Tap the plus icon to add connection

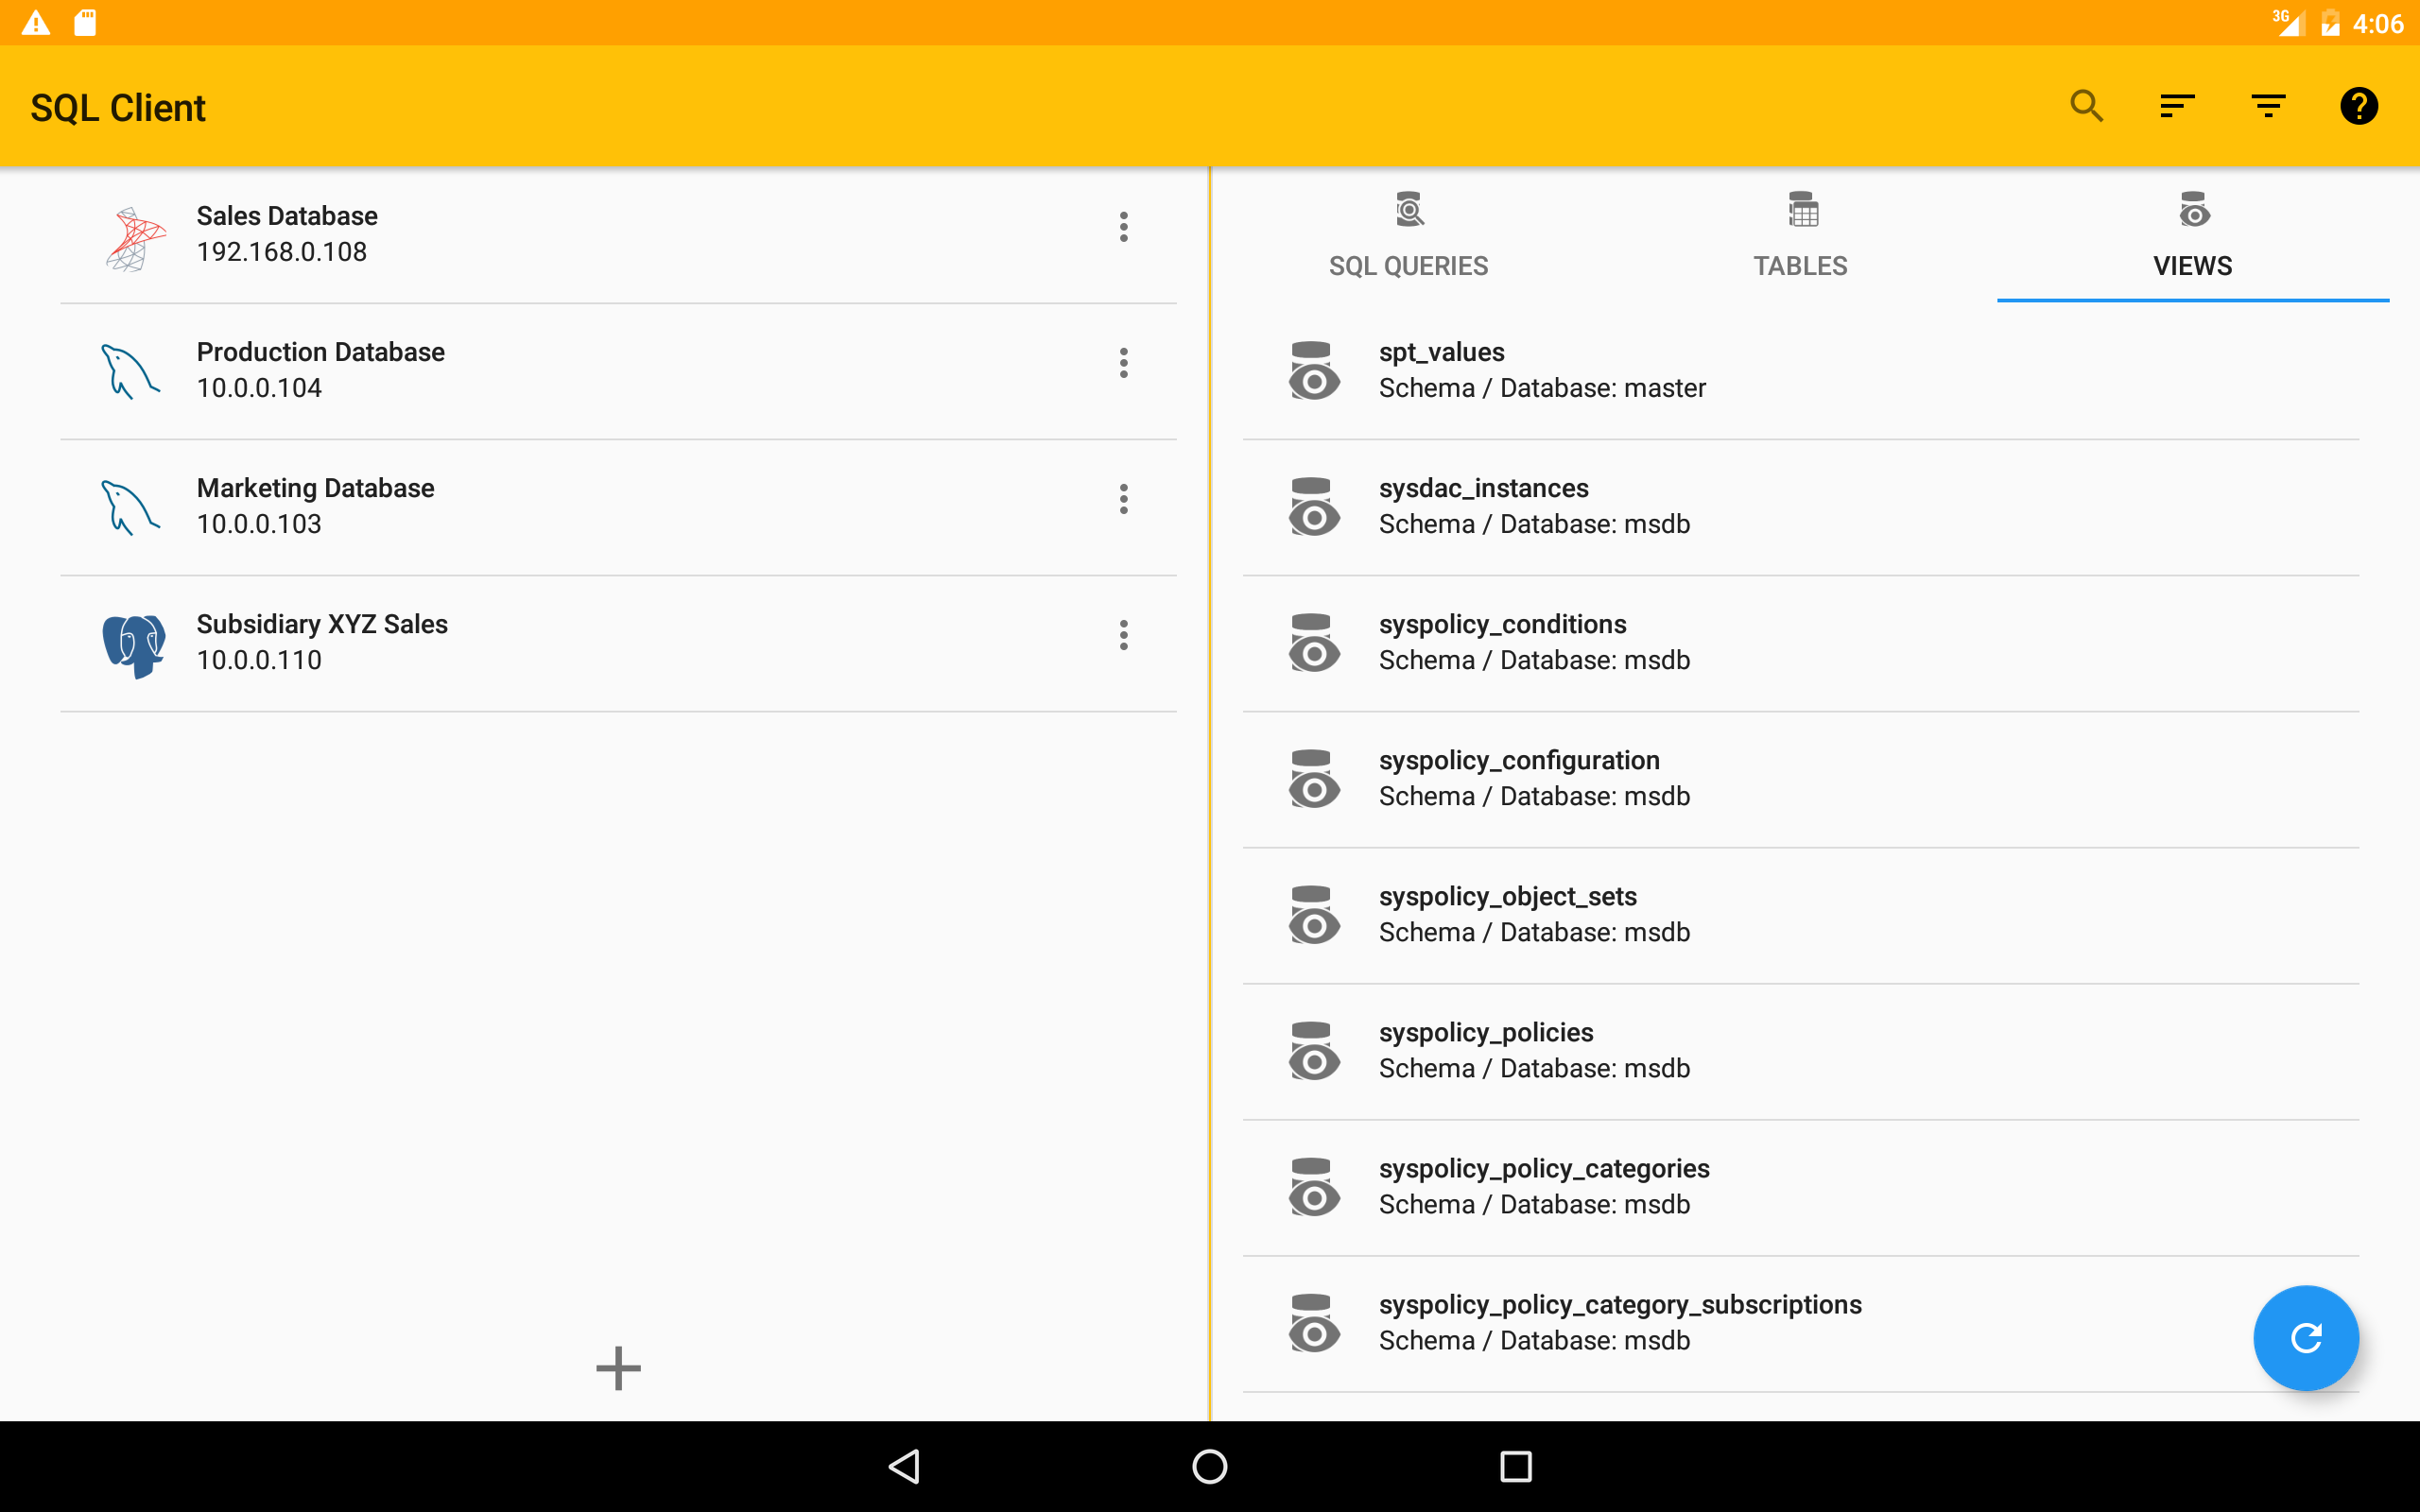pyautogui.click(x=618, y=1368)
